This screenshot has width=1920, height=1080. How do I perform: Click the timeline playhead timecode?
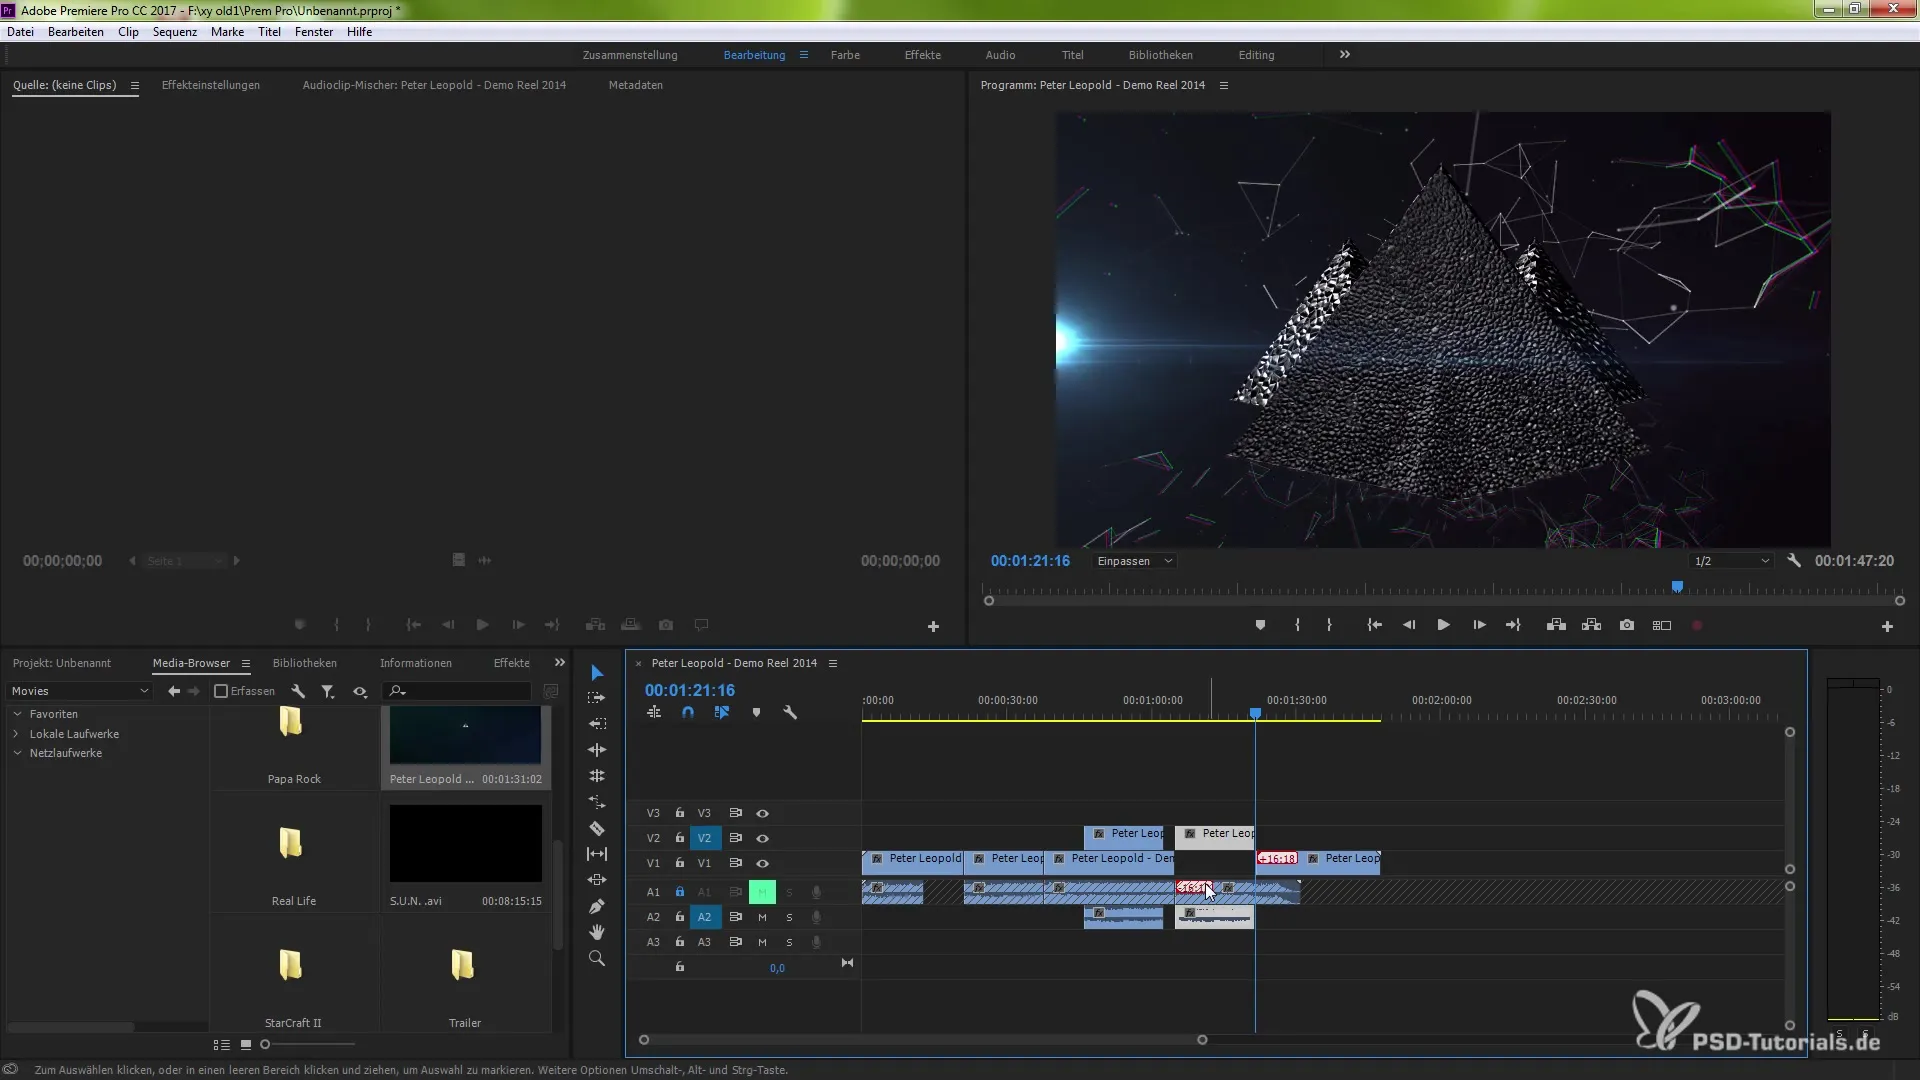(x=690, y=690)
